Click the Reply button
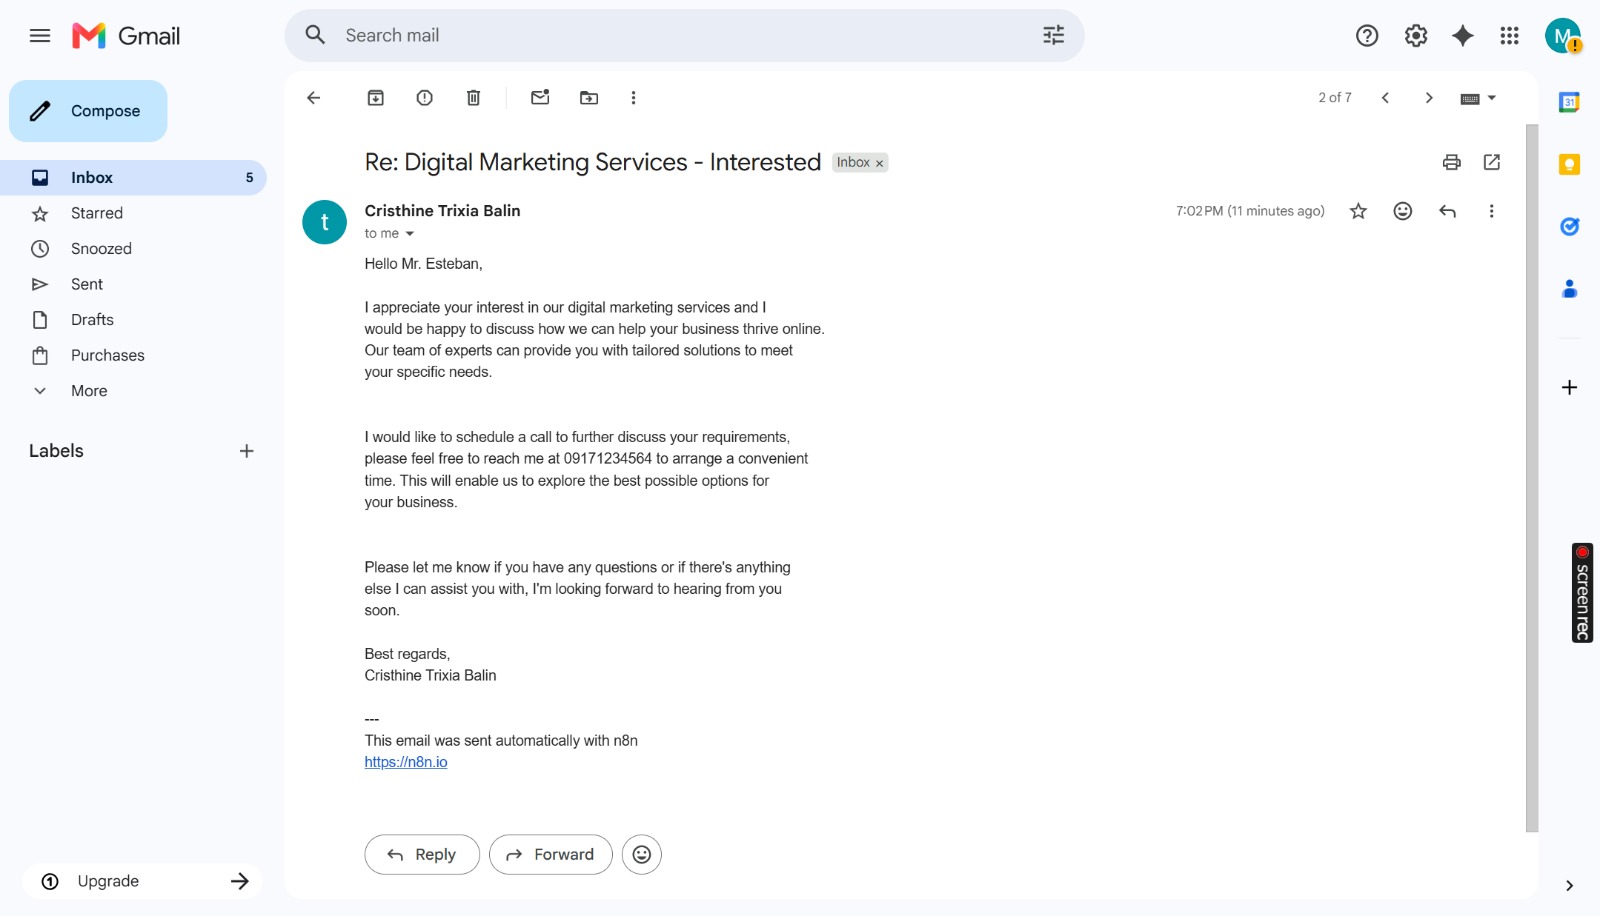Viewport: 1600px width, 916px height. tap(422, 855)
